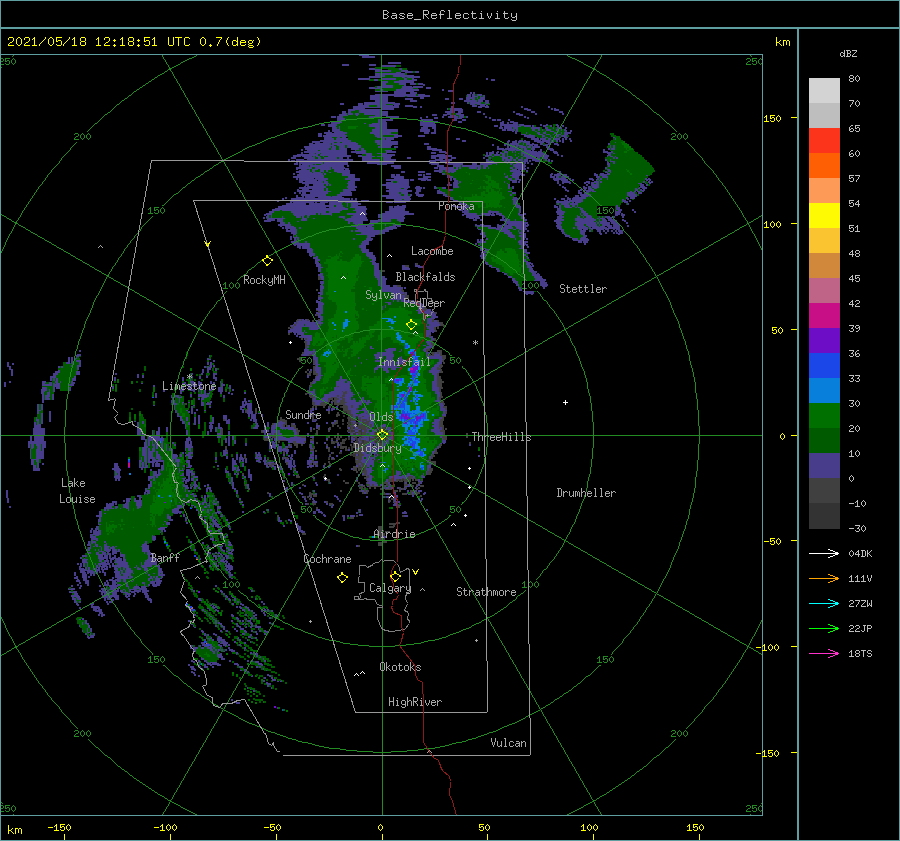The image size is (900, 841).
Task: Click the Lake Louise label
Action: tap(77, 491)
